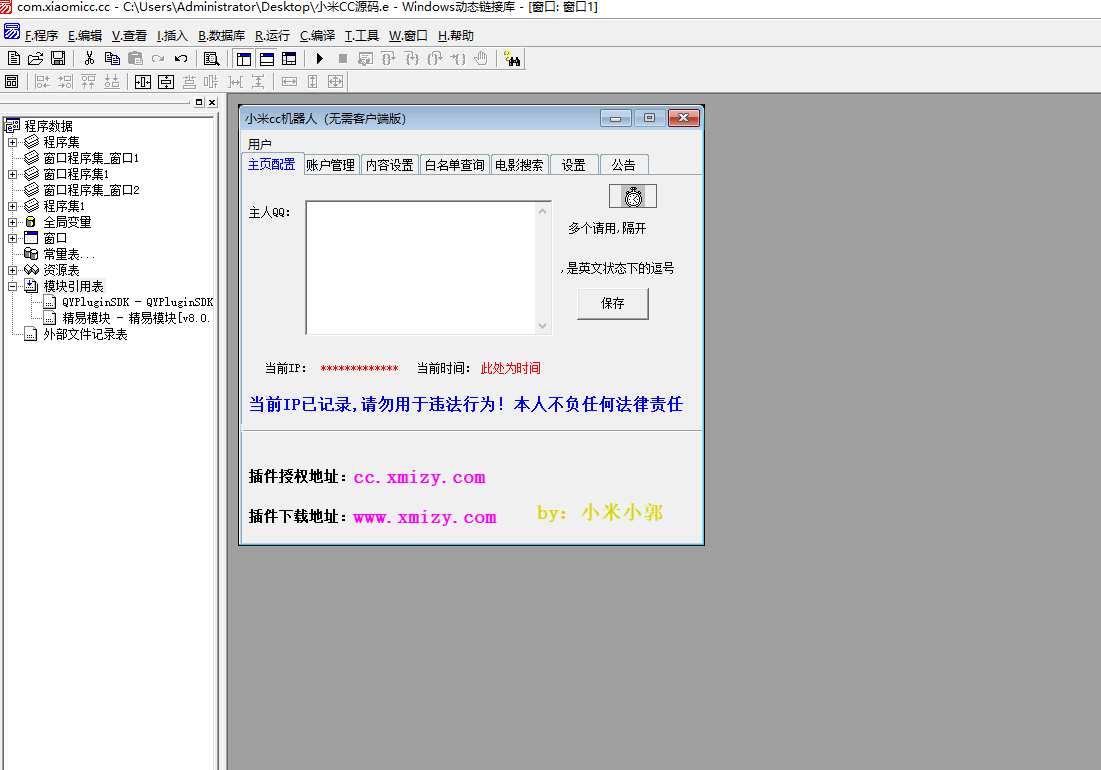The width and height of the screenshot is (1101, 770).
Task: Expand the 程序集 tree node
Action: coord(13,142)
